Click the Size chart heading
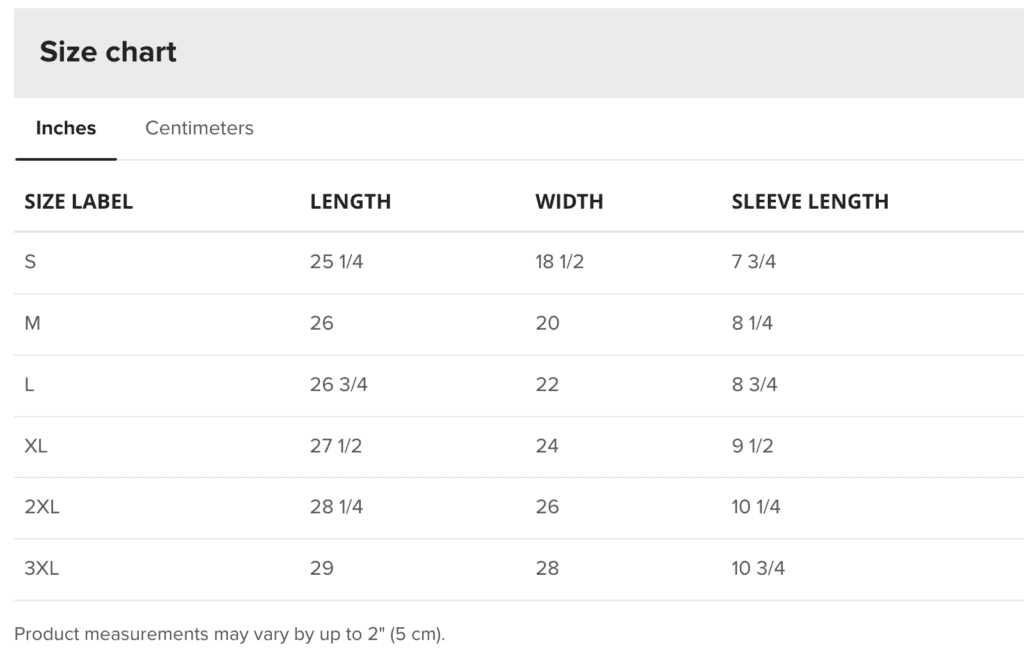Image resolution: width=1024 pixels, height=672 pixels. 108,52
